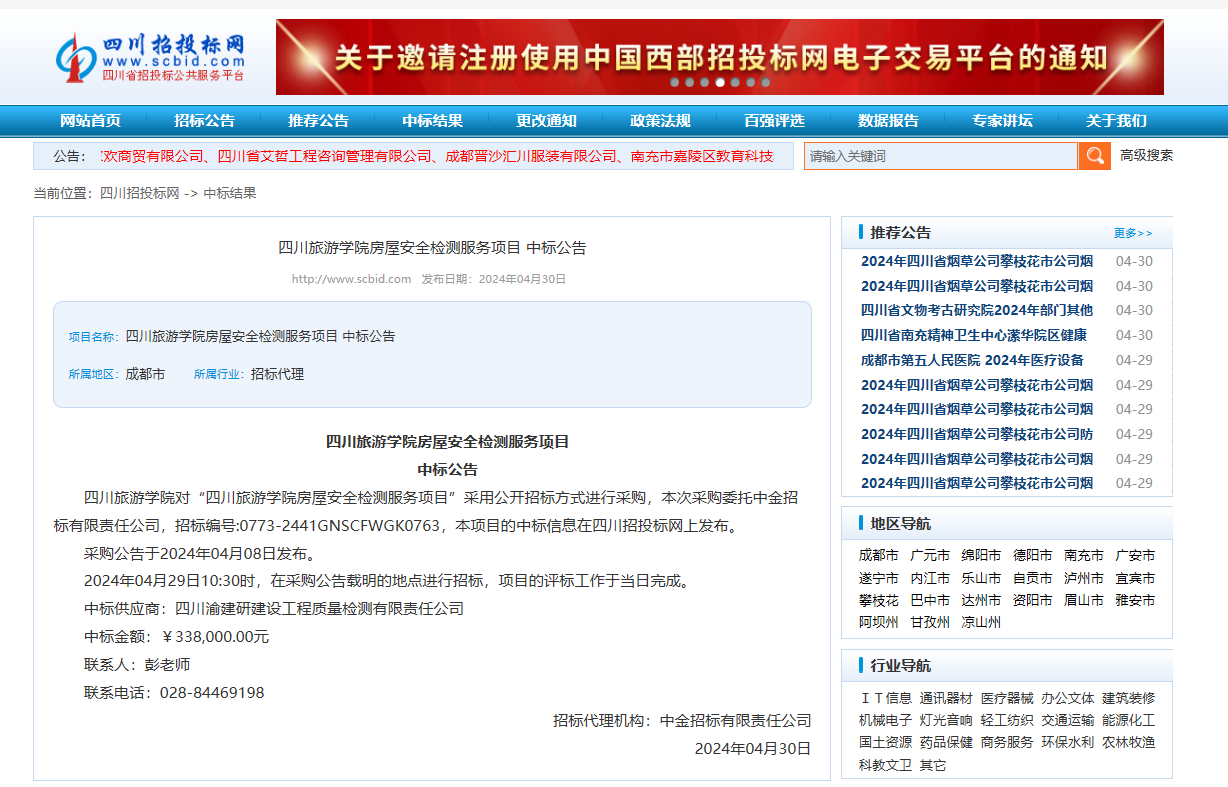Click 更多>> in the 推荐公告 panel
Viewport: 1228px width, 787px height.
click(1133, 233)
